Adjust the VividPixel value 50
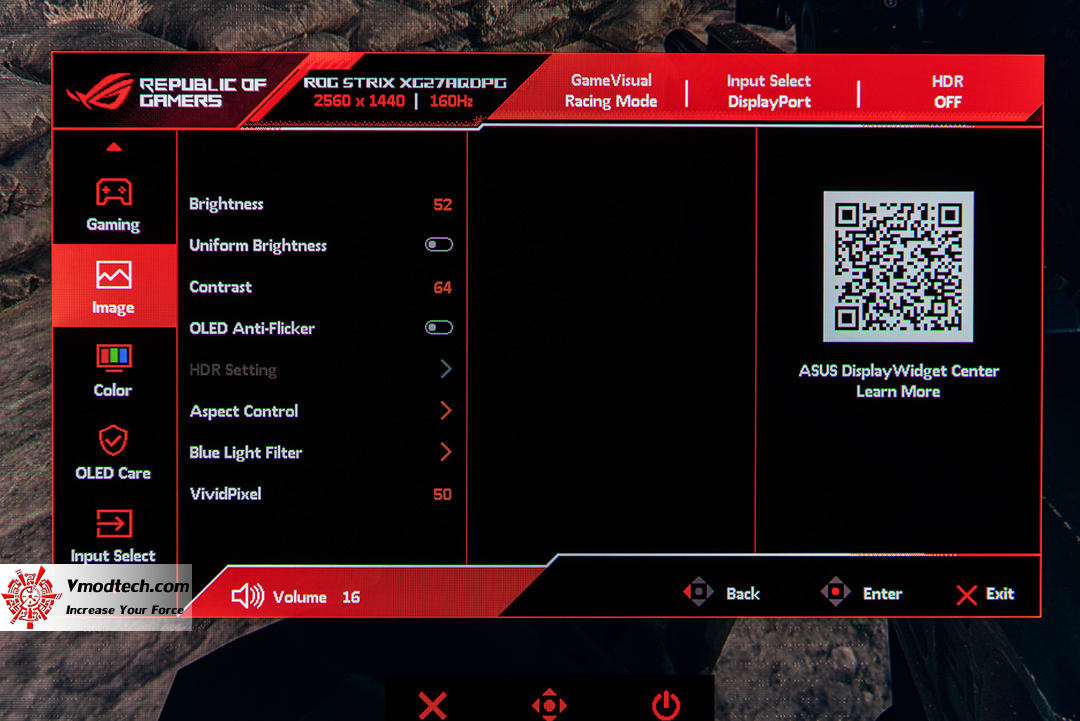Screen dimensions: 1080x721 coord(442,494)
